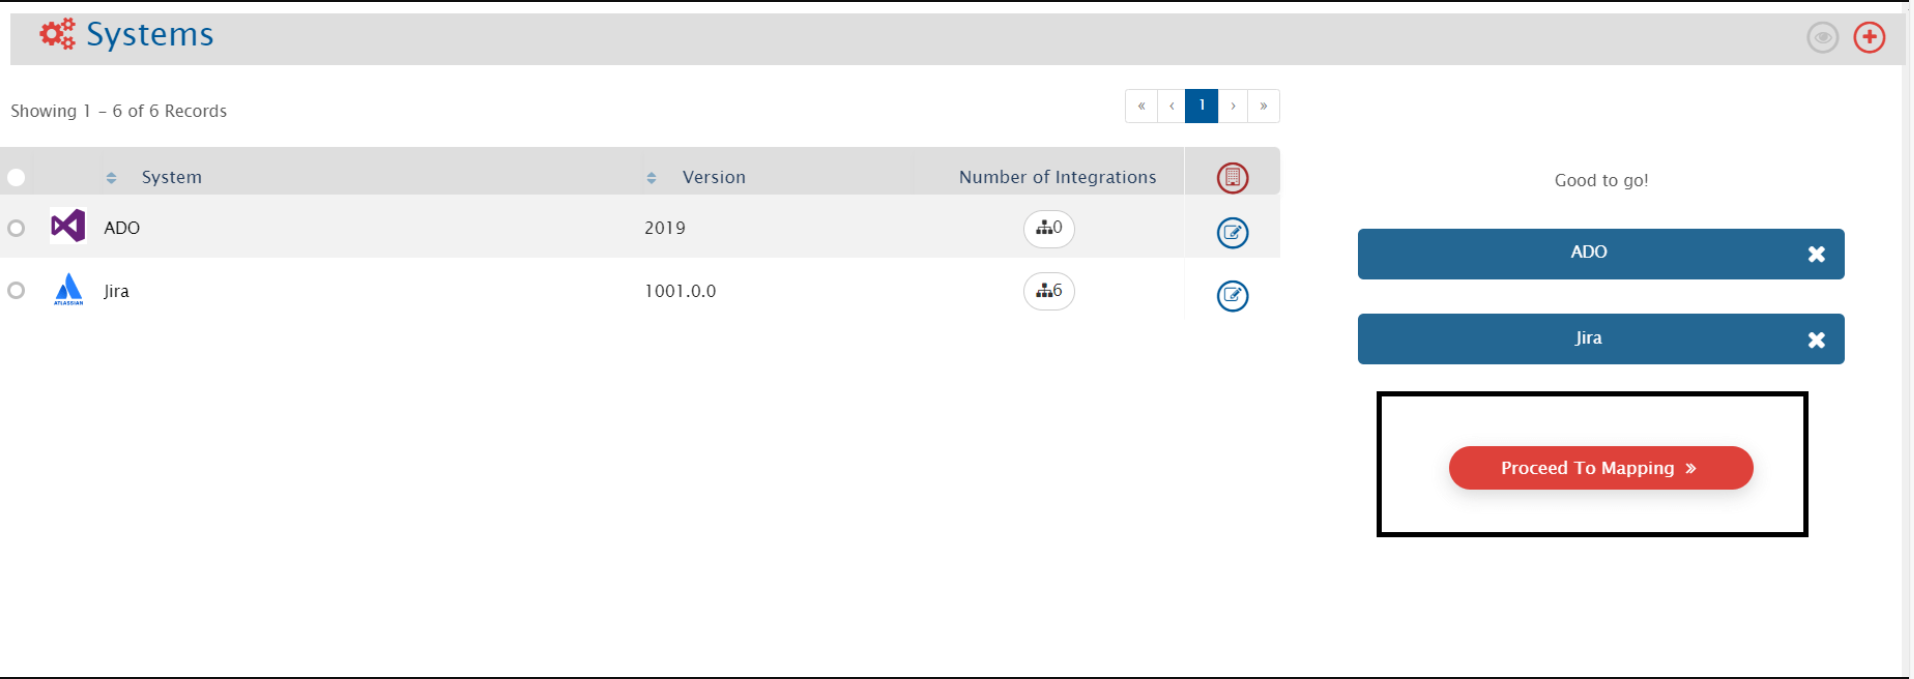Sort the table by System column
Viewport: 1914px width, 679px height.
tap(110, 177)
